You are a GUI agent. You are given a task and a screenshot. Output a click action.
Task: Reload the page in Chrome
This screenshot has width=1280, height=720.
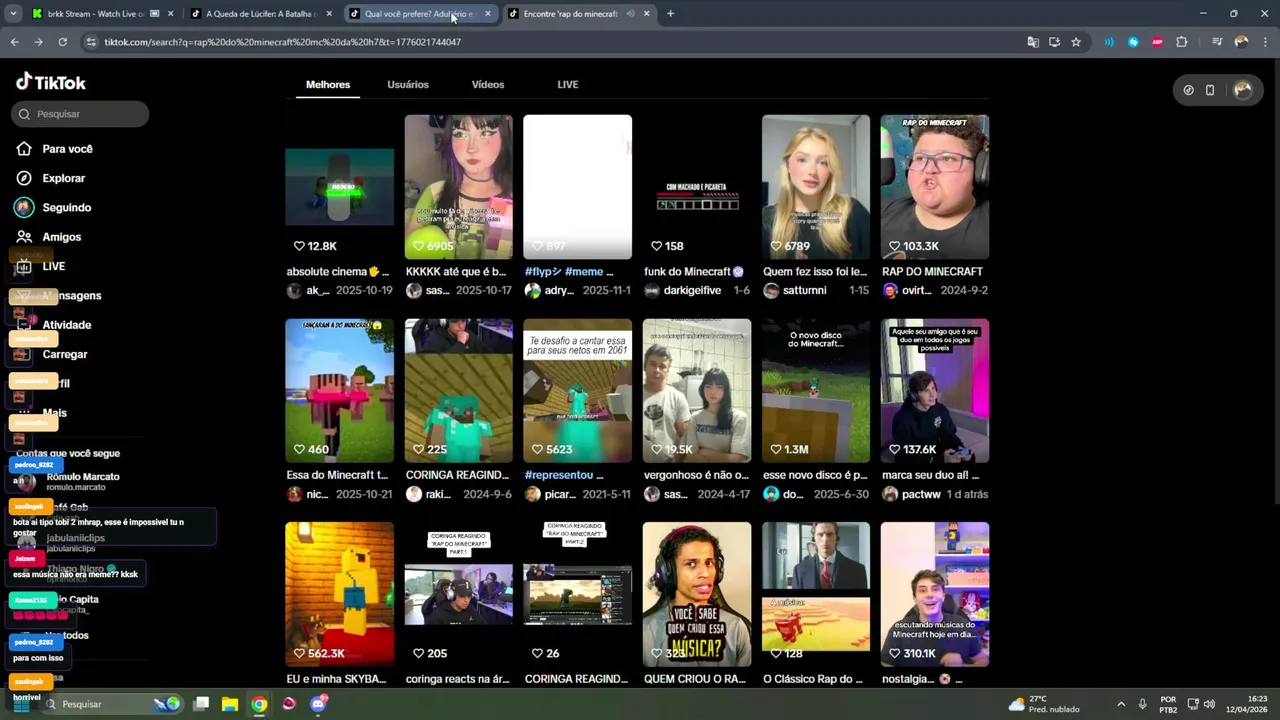pyautogui.click(x=62, y=42)
